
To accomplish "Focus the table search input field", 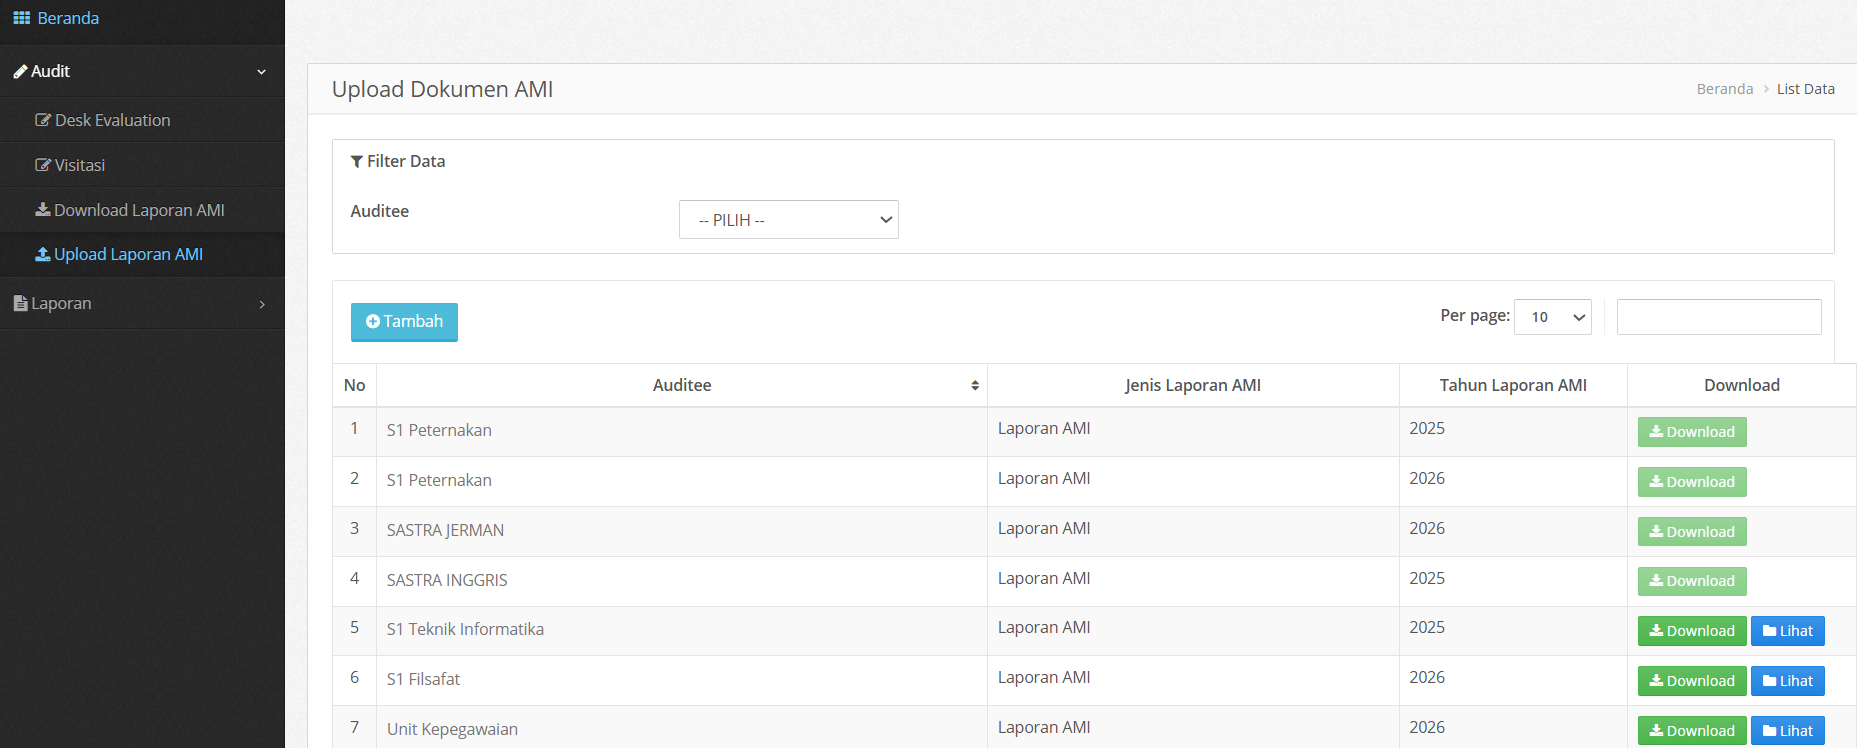I will tap(1719, 317).
